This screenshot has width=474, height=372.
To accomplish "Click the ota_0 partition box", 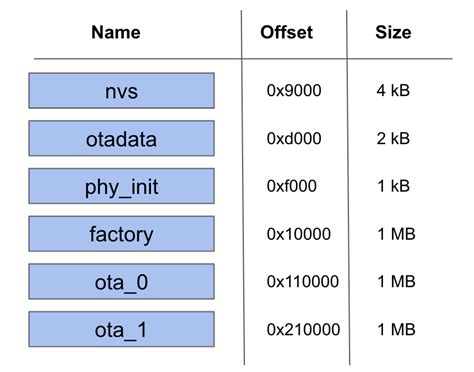I will point(121,281).
